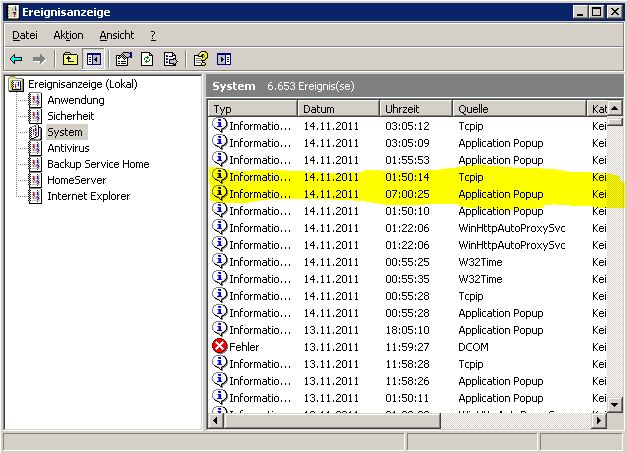Select the 18:05:10 Application Popup event
Viewport: 627px width, 453px height.
coord(409,330)
